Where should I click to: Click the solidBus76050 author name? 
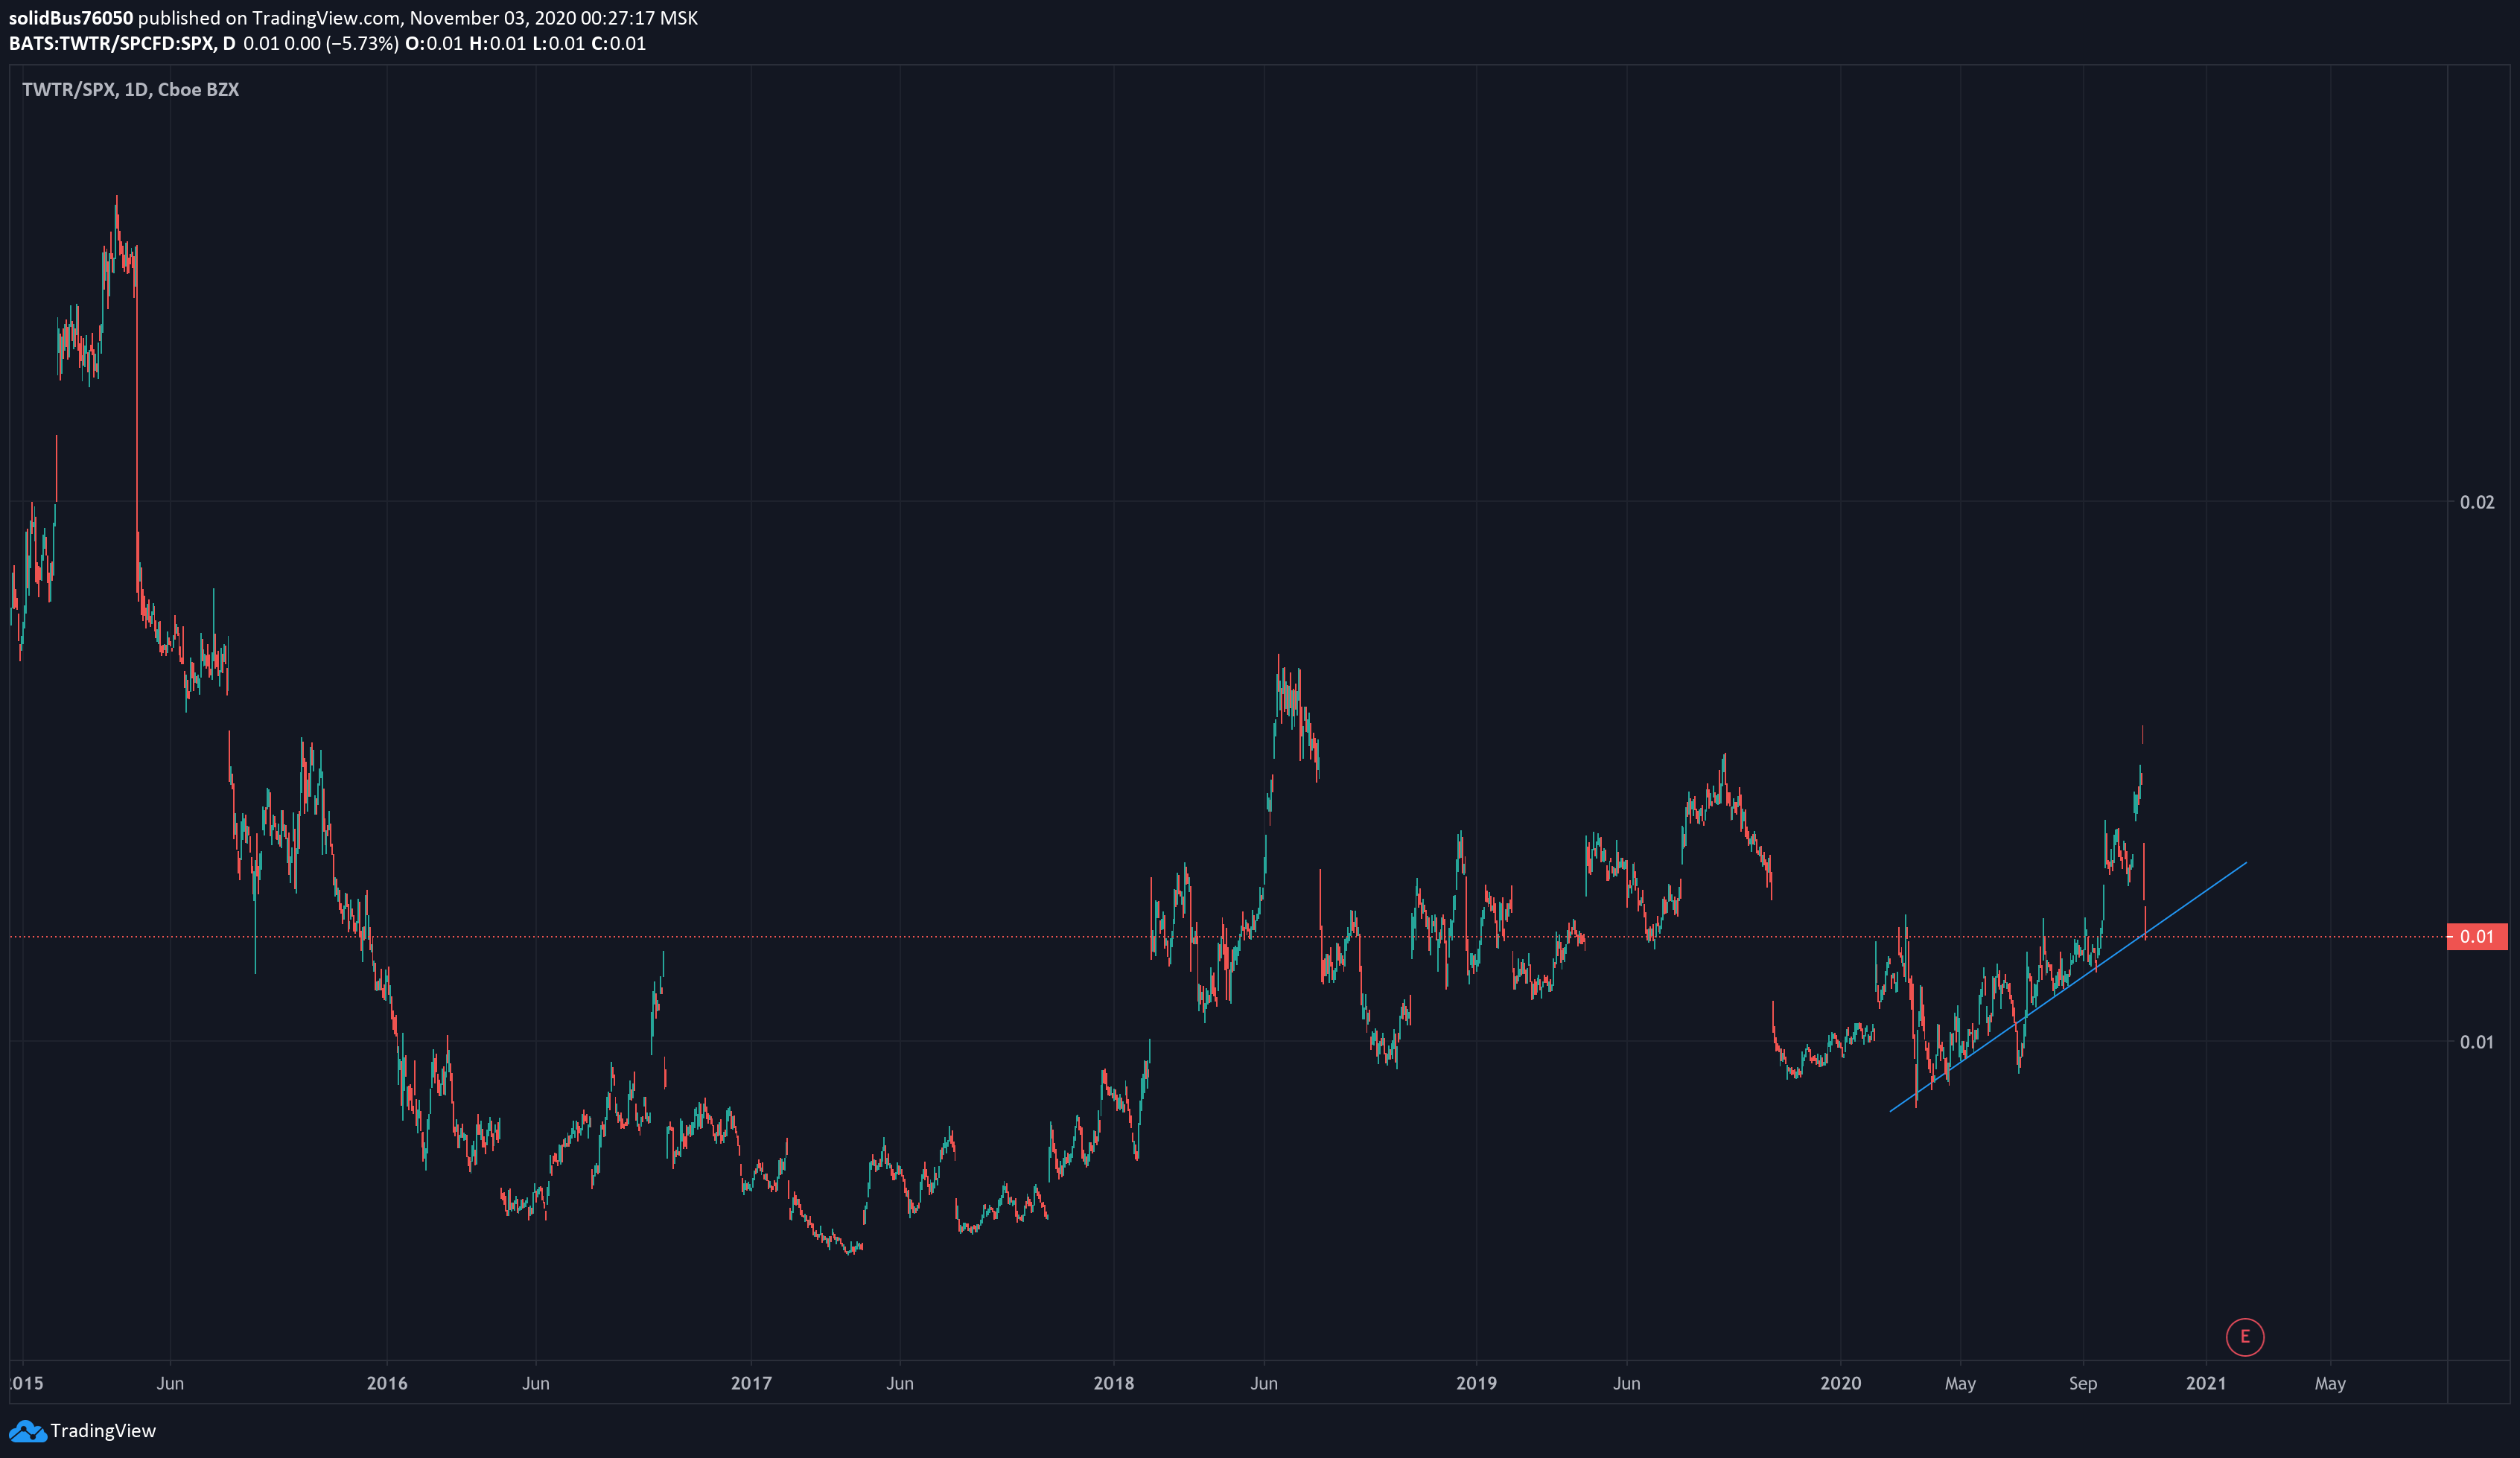click(x=70, y=18)
